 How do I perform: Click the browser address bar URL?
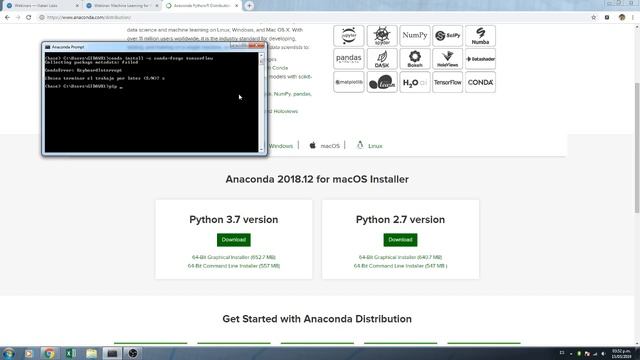[x=89, y=18]
